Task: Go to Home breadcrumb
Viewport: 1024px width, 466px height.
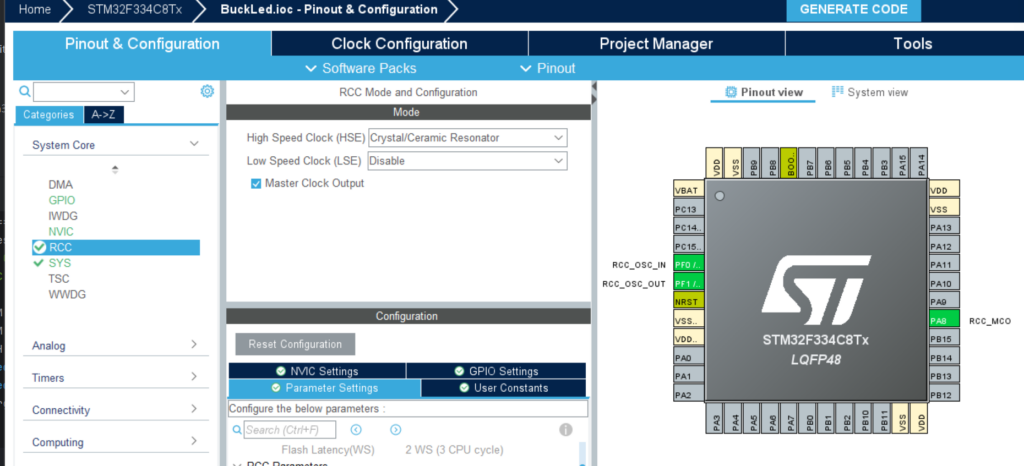Action: (35, 10)
